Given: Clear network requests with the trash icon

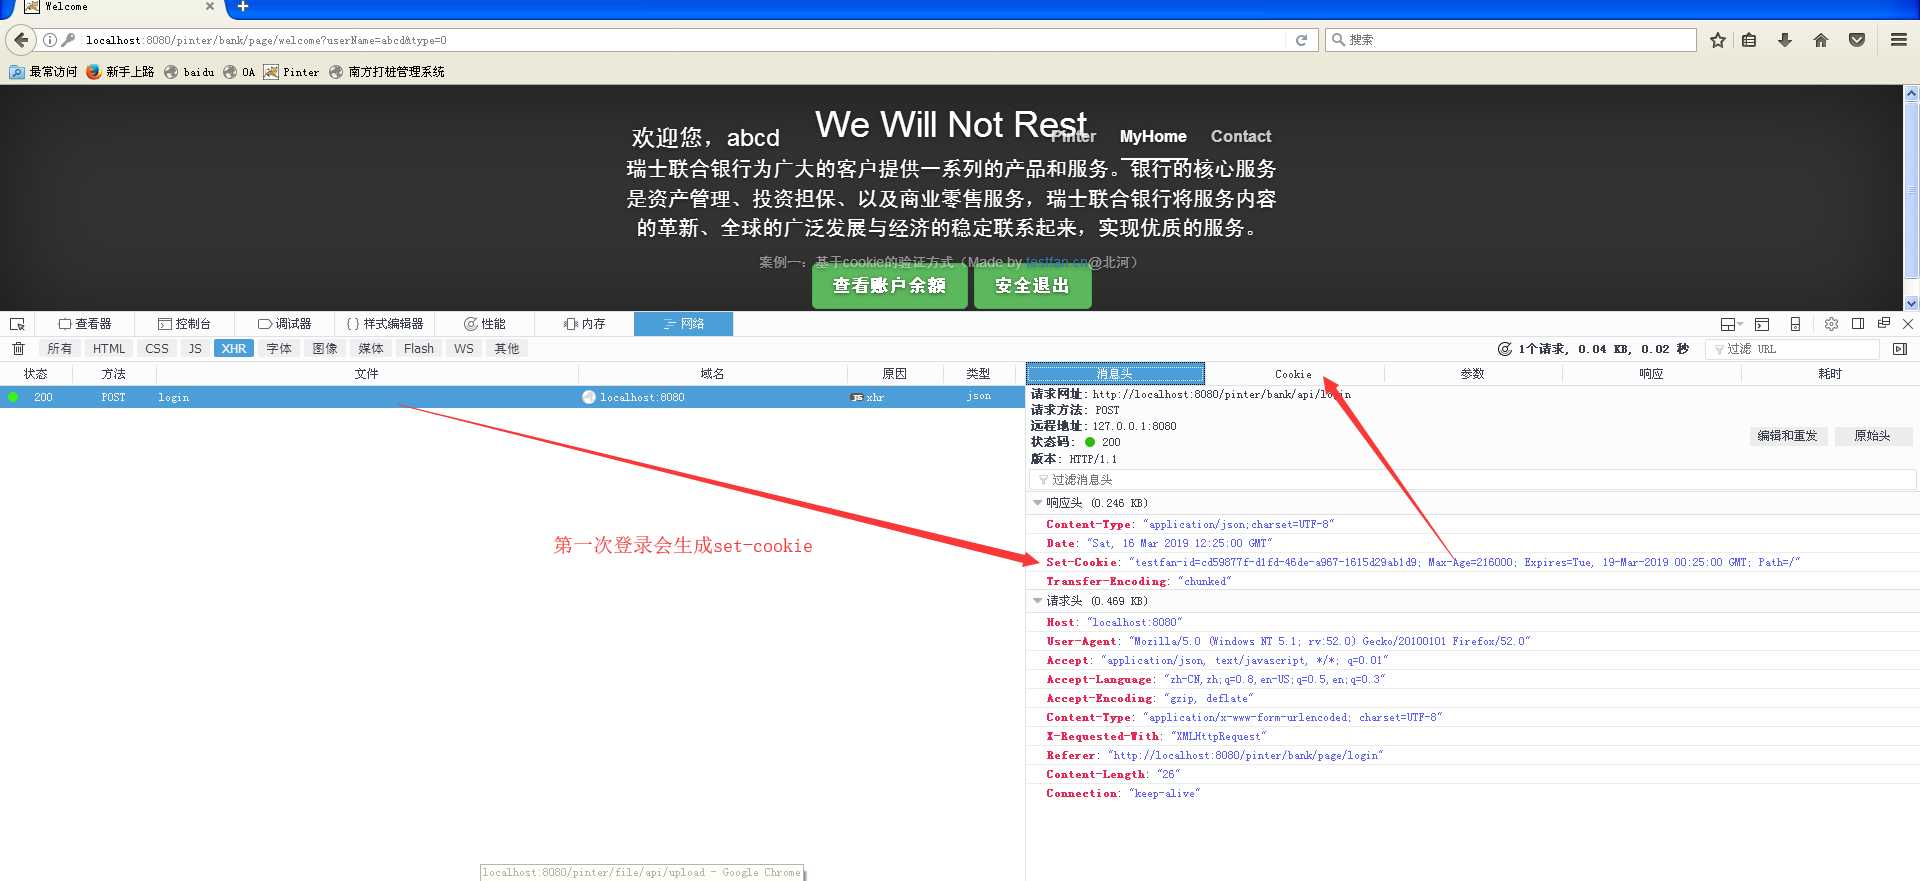Looking at the screenshot, I should (x=18, y=349).
